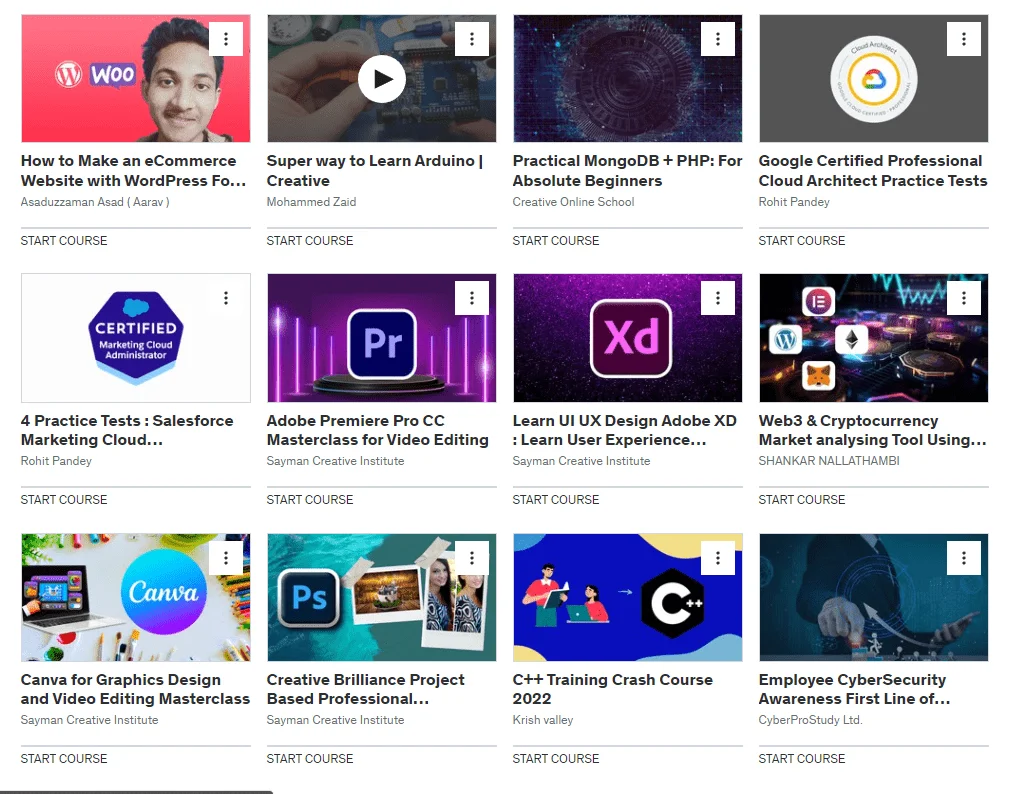Open title Google Certified Professional Cloud Architect
1010x794 pixels.
[873, 171]
